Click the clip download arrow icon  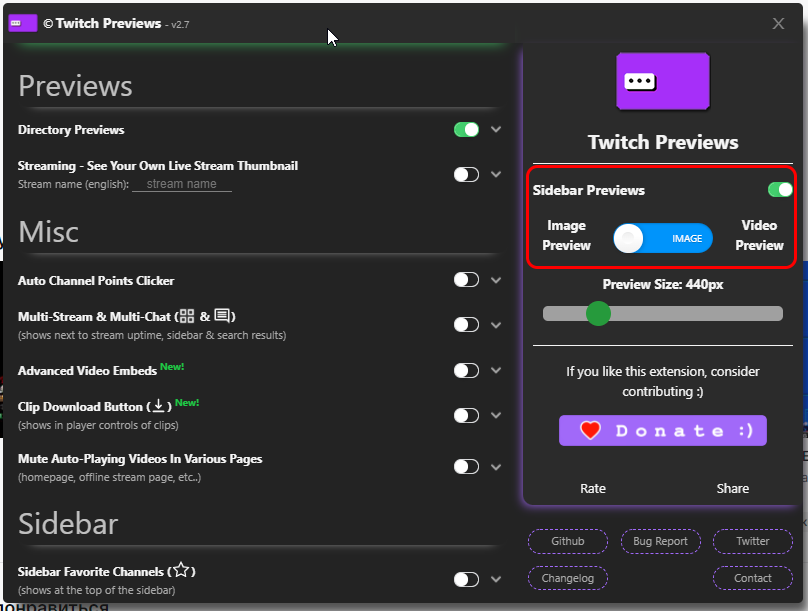pos(159,405)
